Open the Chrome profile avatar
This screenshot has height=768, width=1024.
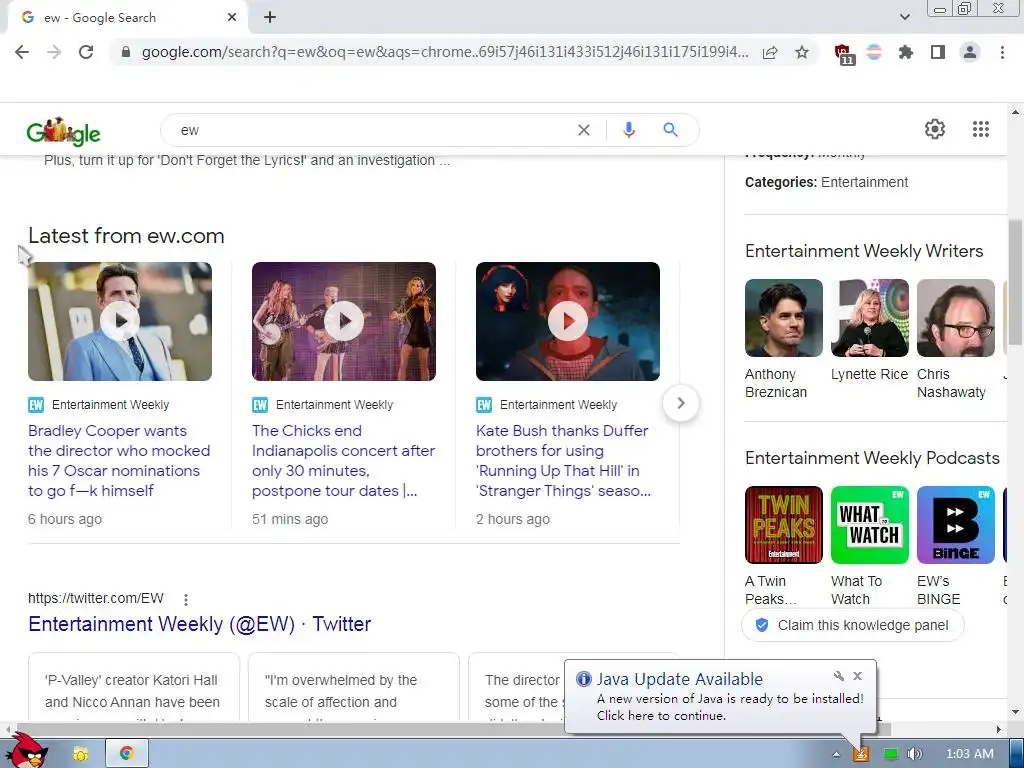coord(970,52)
